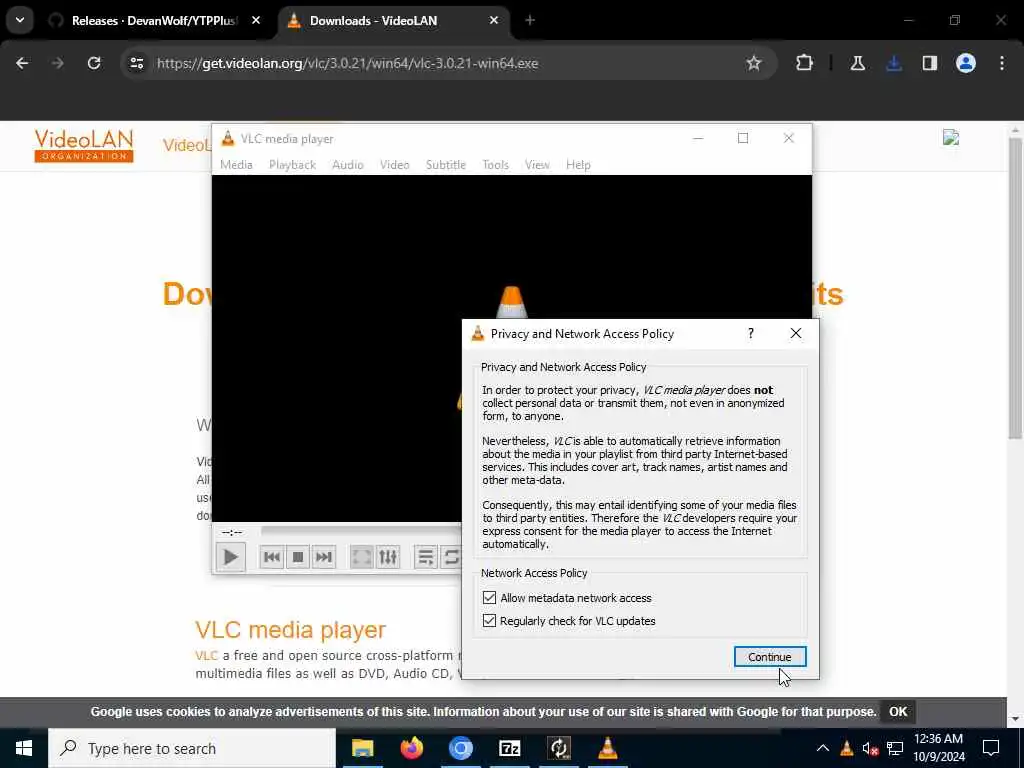Click the browser forward arrow
The height and width of the screenshot is (768, 1024).
click(58, 63)
